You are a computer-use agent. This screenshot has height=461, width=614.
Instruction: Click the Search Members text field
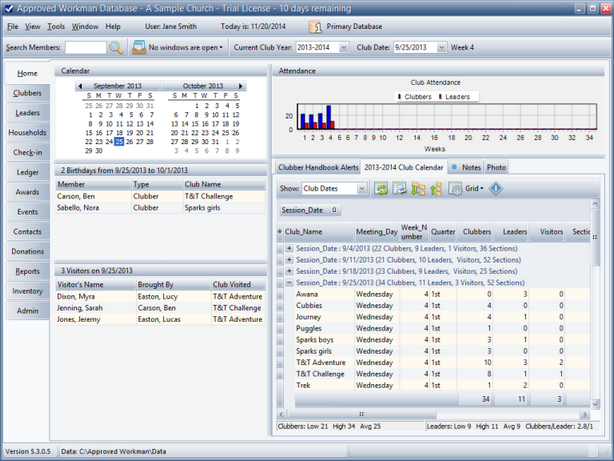pyautogui.click(x=84, y=47)
